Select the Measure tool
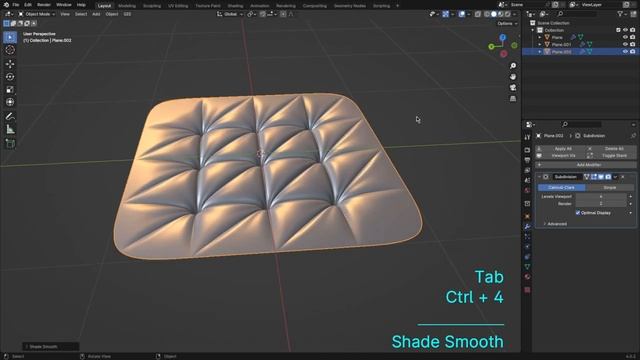The height and width of the screenshot is (360, 640). 10,129
